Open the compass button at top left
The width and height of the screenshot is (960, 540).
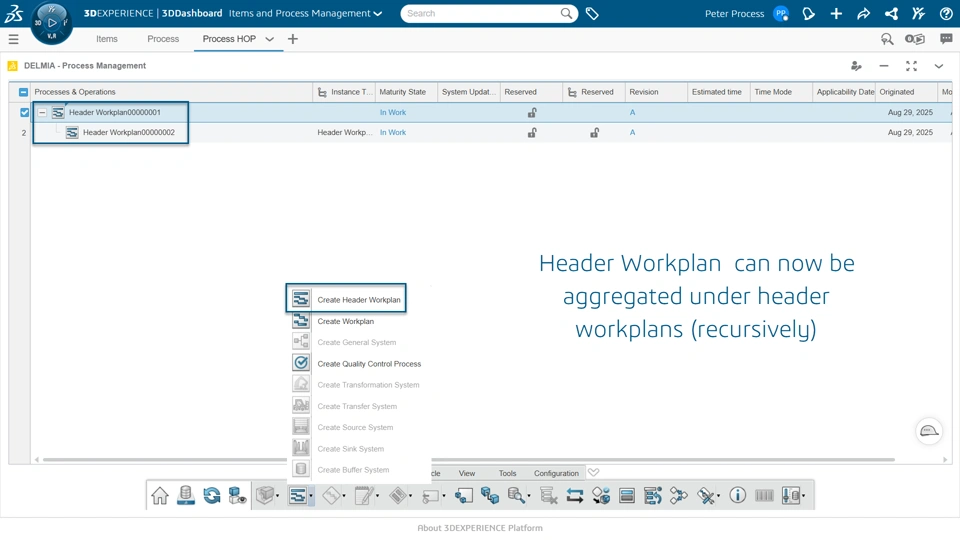[51, 22]
